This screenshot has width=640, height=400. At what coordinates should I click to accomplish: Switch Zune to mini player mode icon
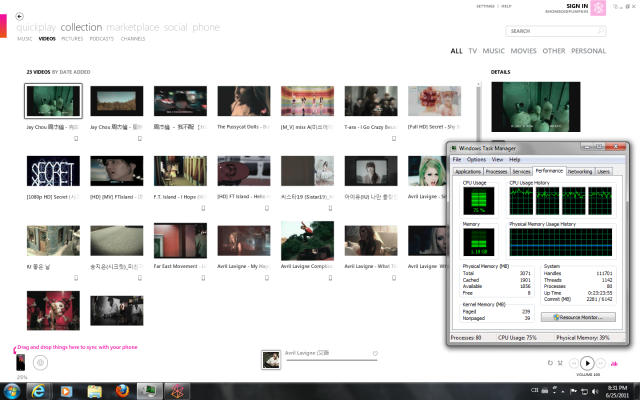(616, 7)
